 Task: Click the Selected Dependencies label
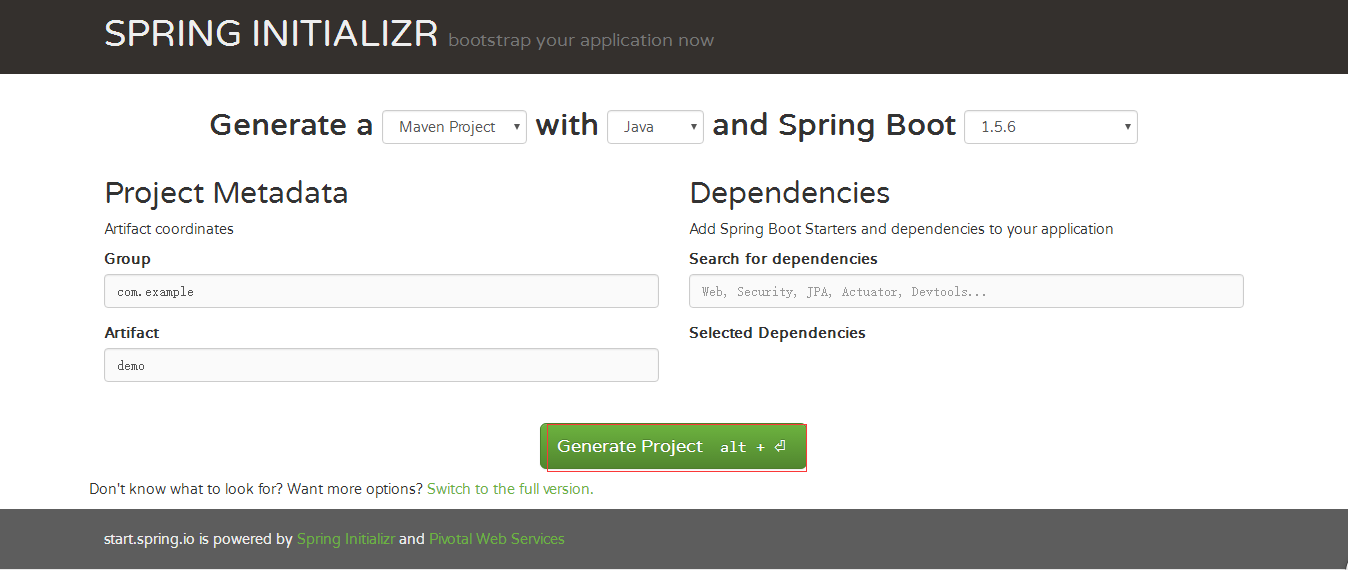point(777,333)
